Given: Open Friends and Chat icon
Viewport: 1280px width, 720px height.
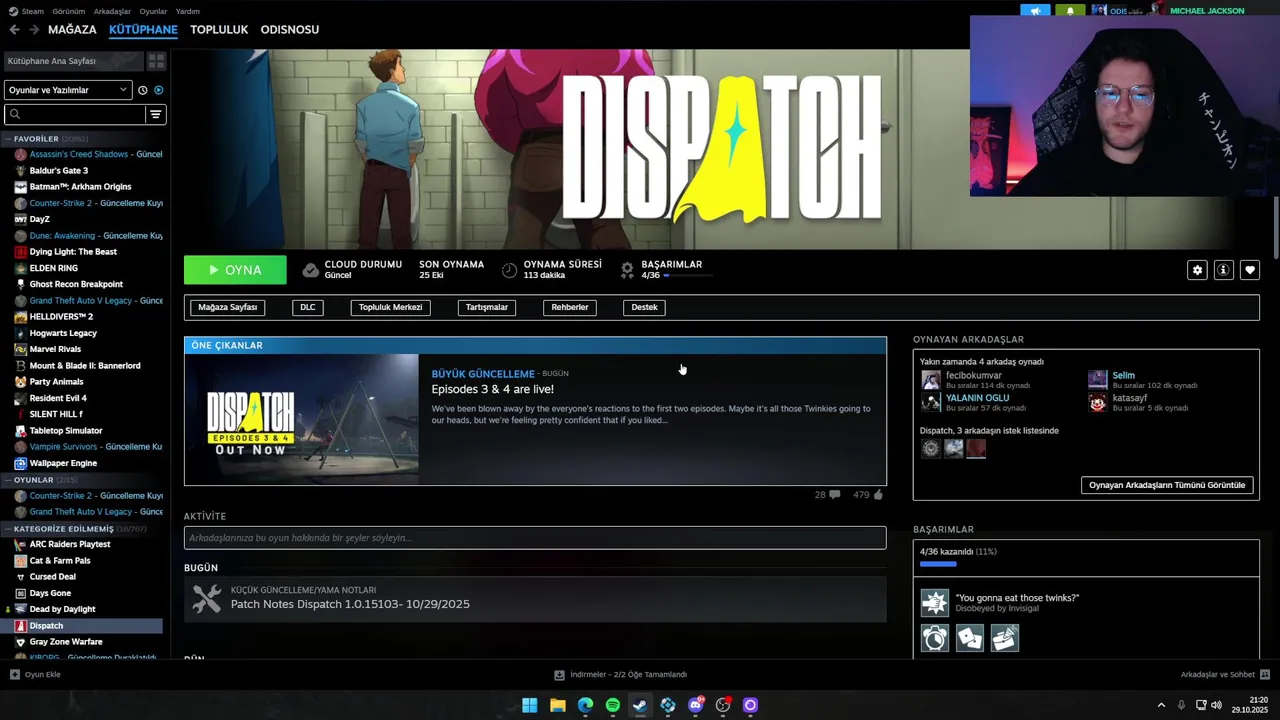Looking at the screenshot, I should click(x=1265, y=675).
